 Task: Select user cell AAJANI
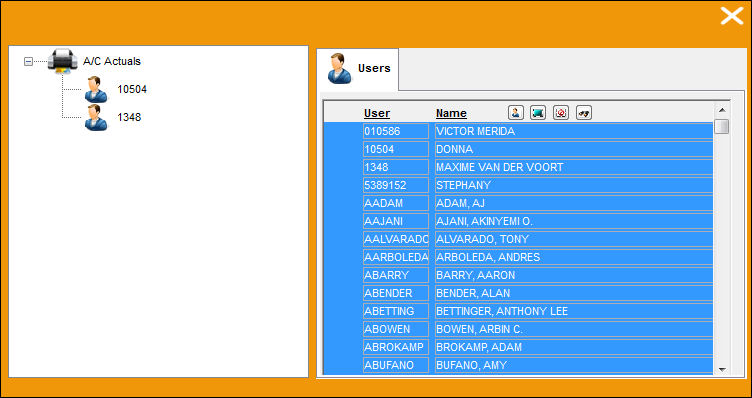tap(396, 221)
